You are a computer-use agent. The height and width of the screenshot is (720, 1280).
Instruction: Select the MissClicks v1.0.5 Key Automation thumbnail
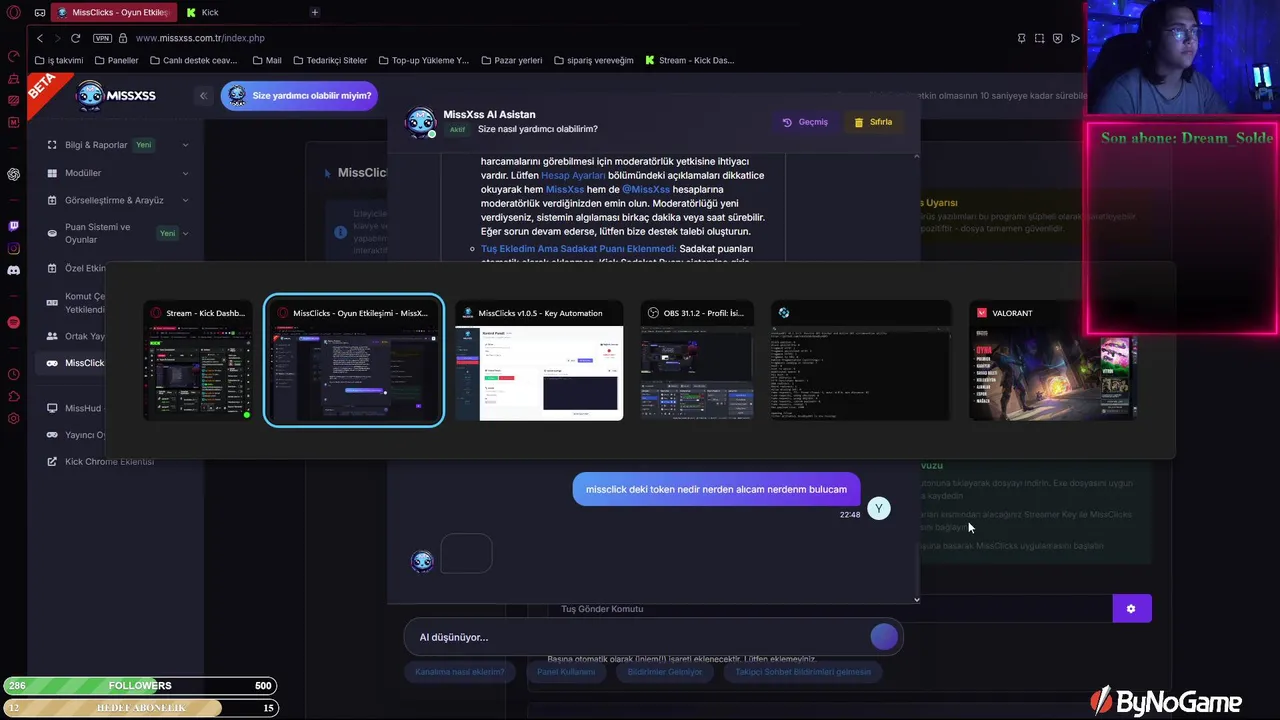539,361
